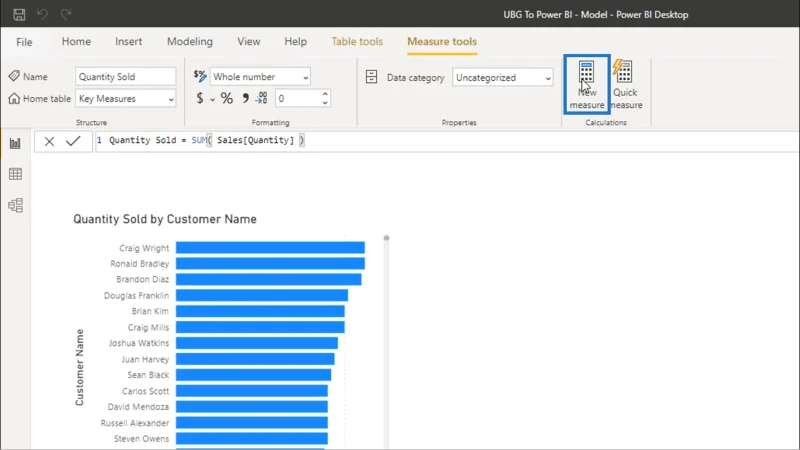
Task: Commit formula with the checkmark icon
Action: click(x=73, y=141)
